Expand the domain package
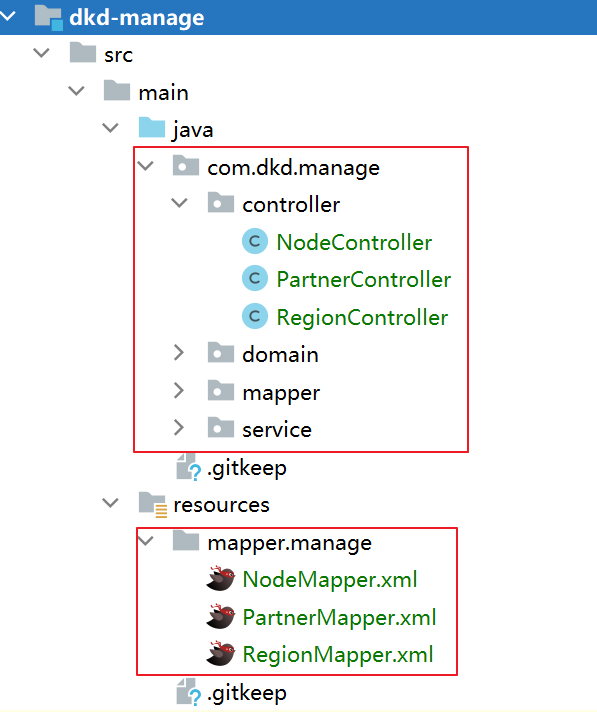This screenshot has width=597, height=712. coord(179,353)
